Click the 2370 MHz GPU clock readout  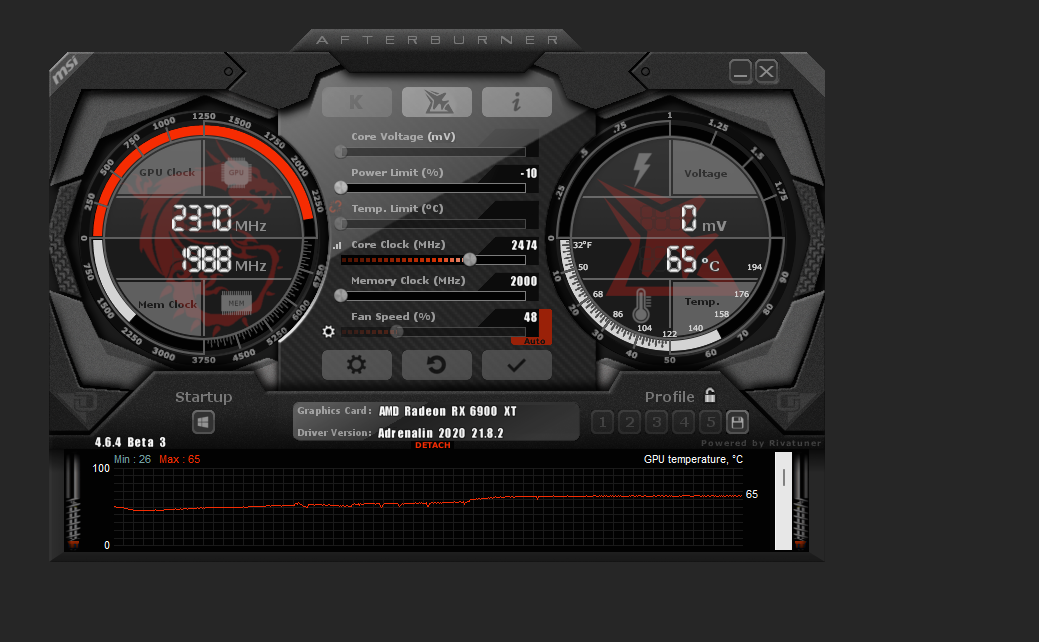coord(219,219)
